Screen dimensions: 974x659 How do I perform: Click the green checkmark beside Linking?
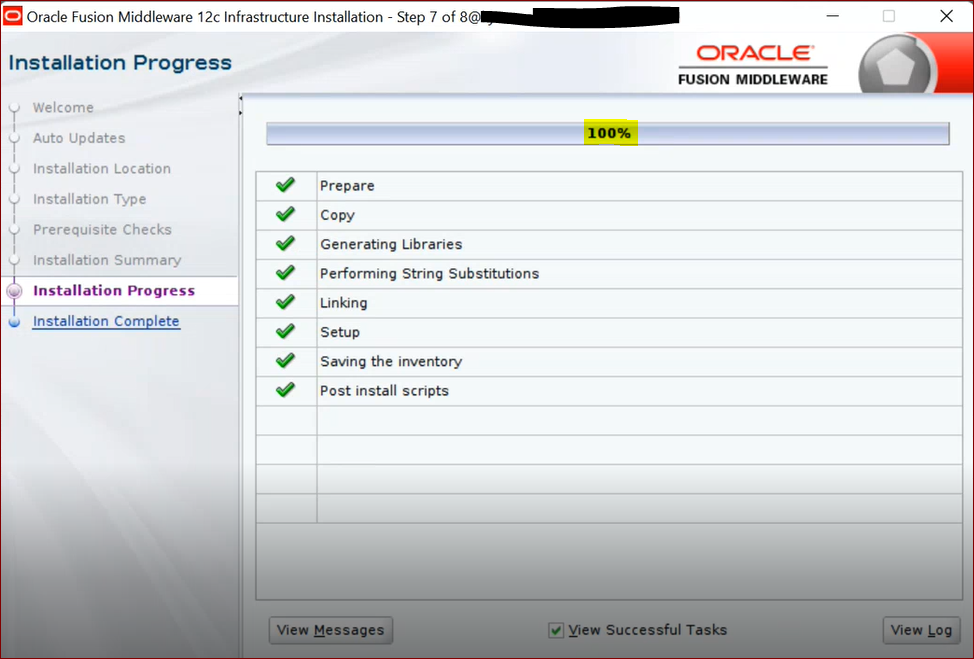(285, 301)
